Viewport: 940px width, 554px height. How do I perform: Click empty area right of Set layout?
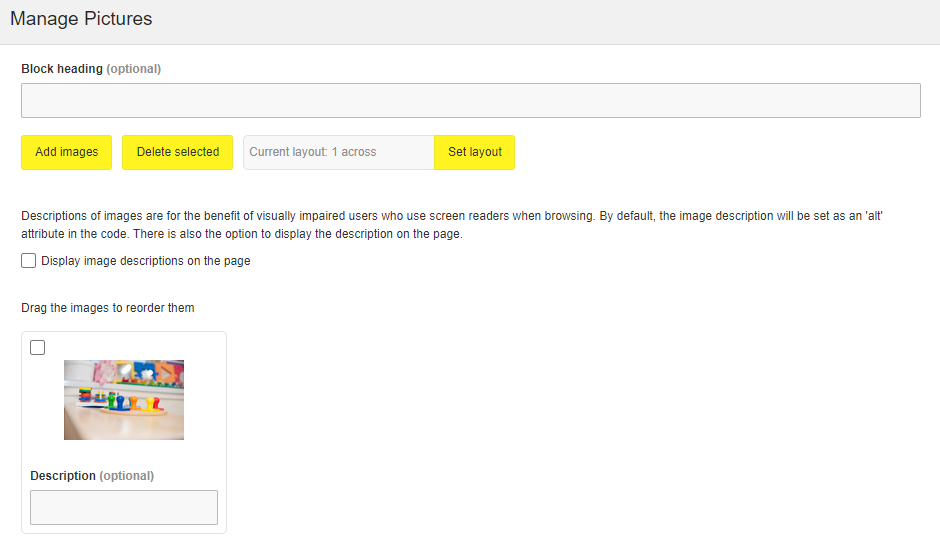[720, 152]
